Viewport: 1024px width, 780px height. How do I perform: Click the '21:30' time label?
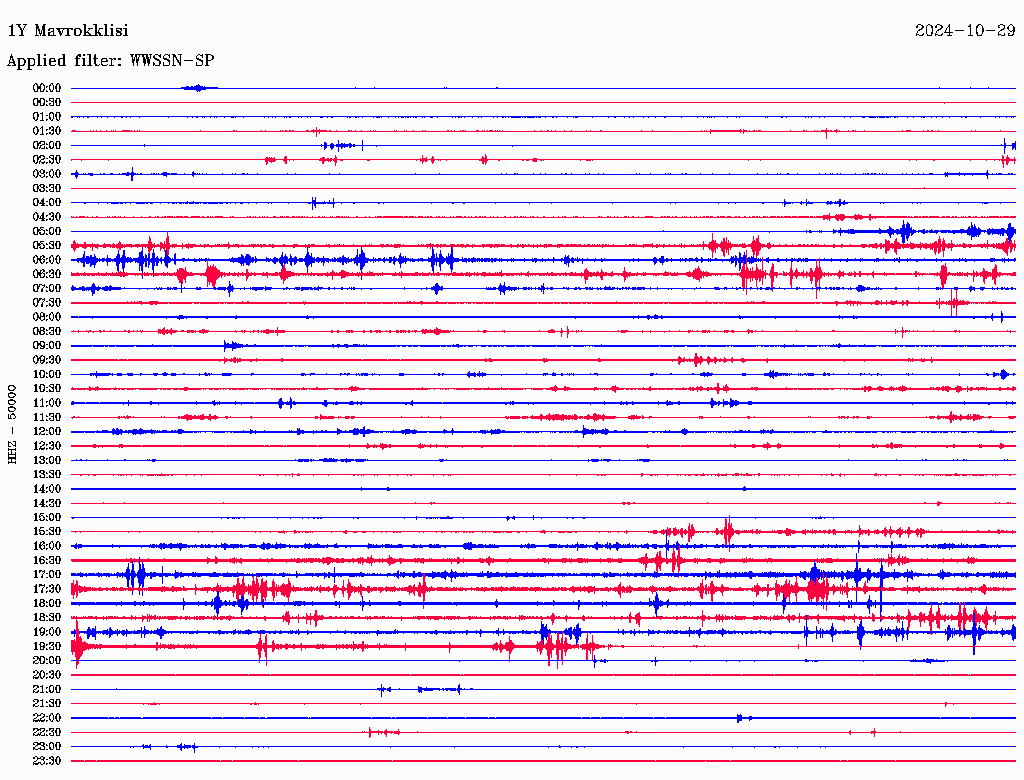coord(46,704)
